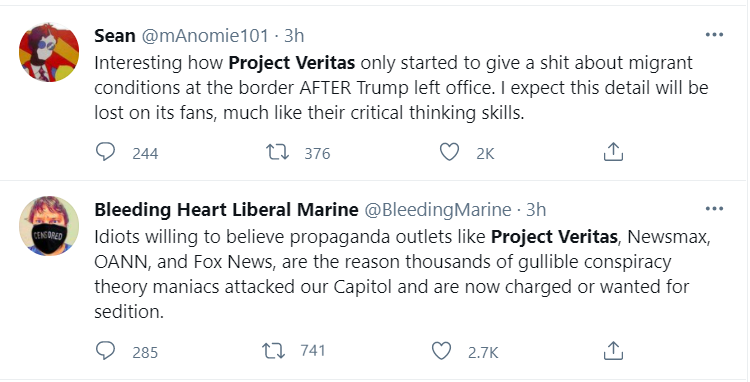Like the Bleeding Heart Liberal Marine tweet

pyautogui.click(x=441, y=351)
